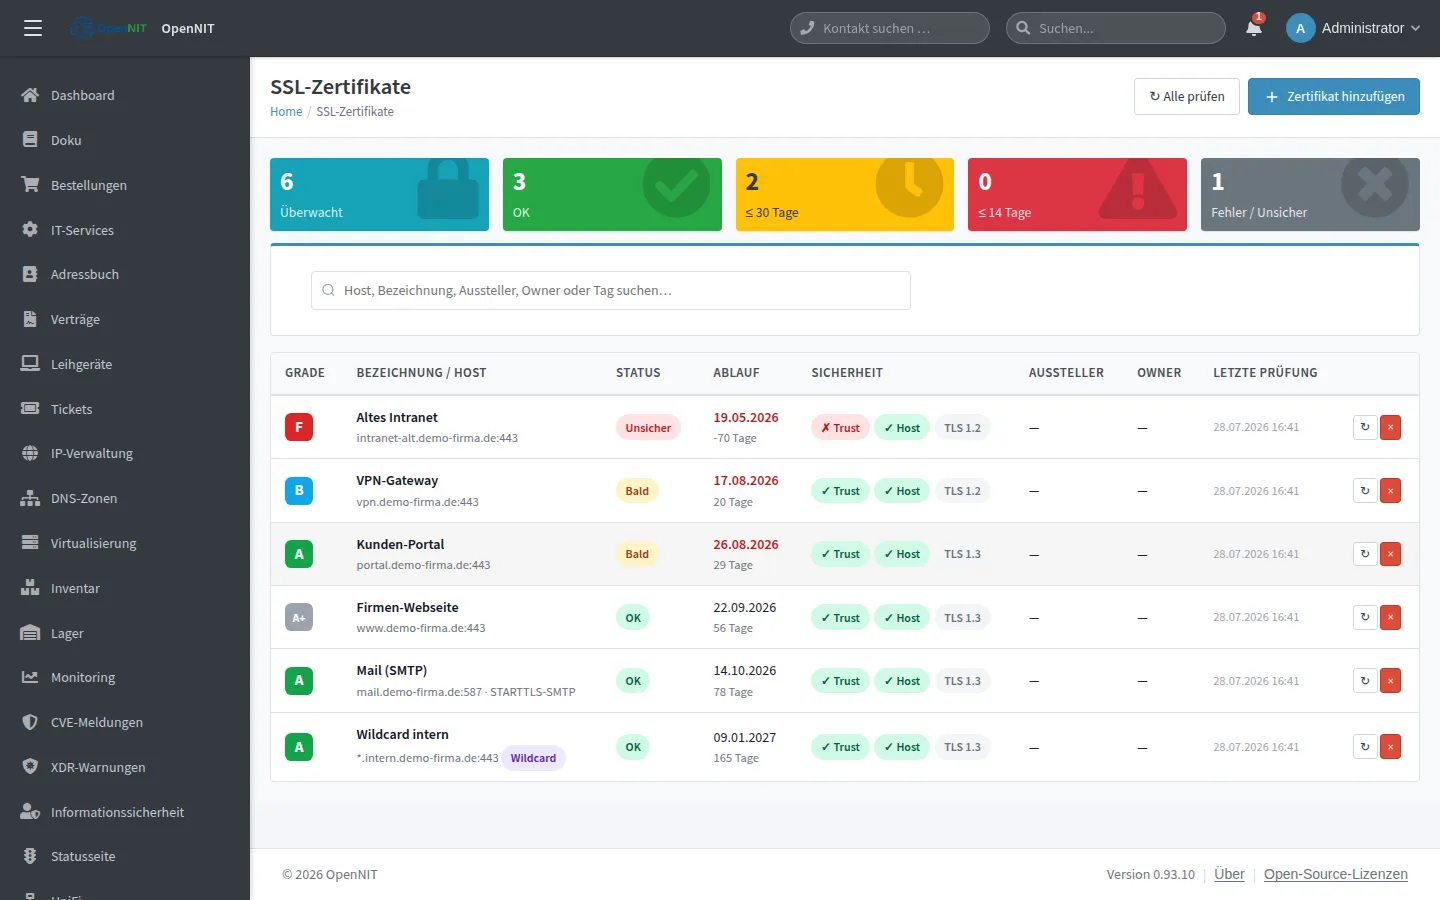Recheck the Wildcard intern certificate
The height and width of the screenshot is (900, 1440).
pos(1365,747)
